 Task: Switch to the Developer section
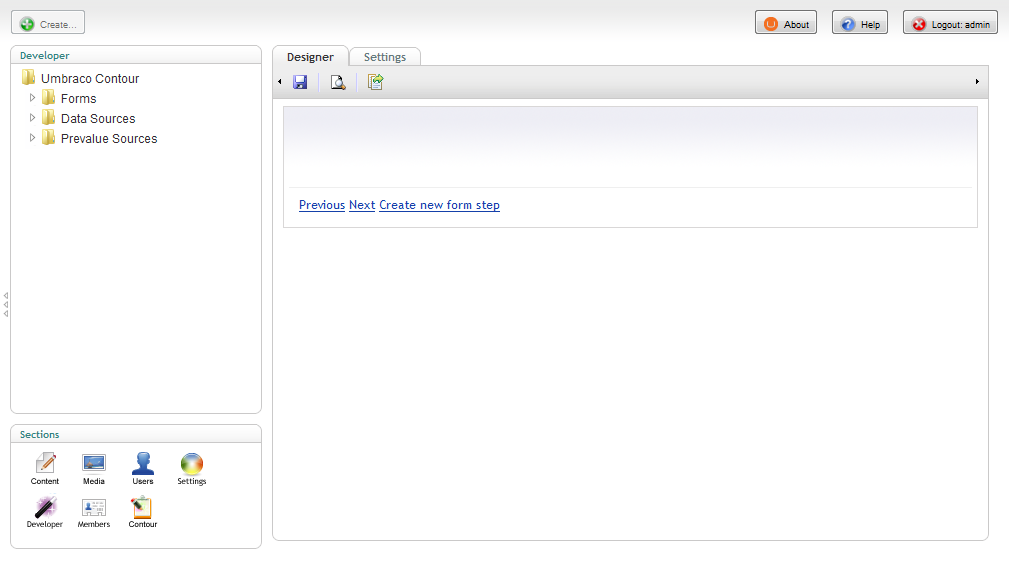[x=45, y=511]
